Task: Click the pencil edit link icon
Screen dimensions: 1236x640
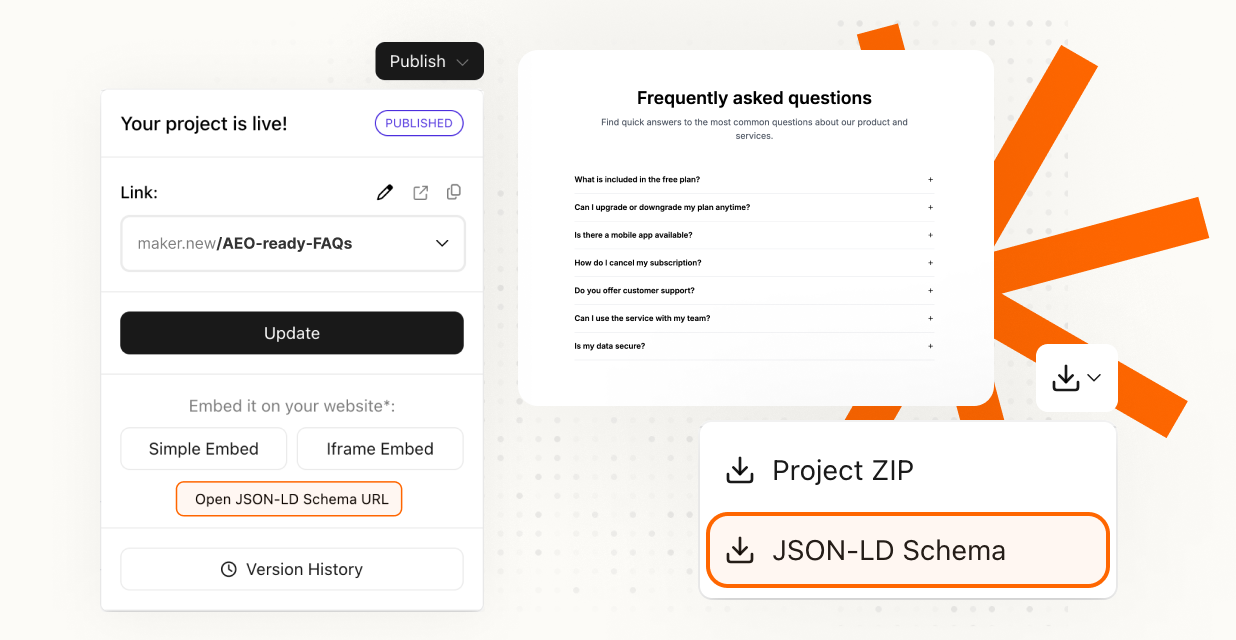Action: click(x=385, y=193)
